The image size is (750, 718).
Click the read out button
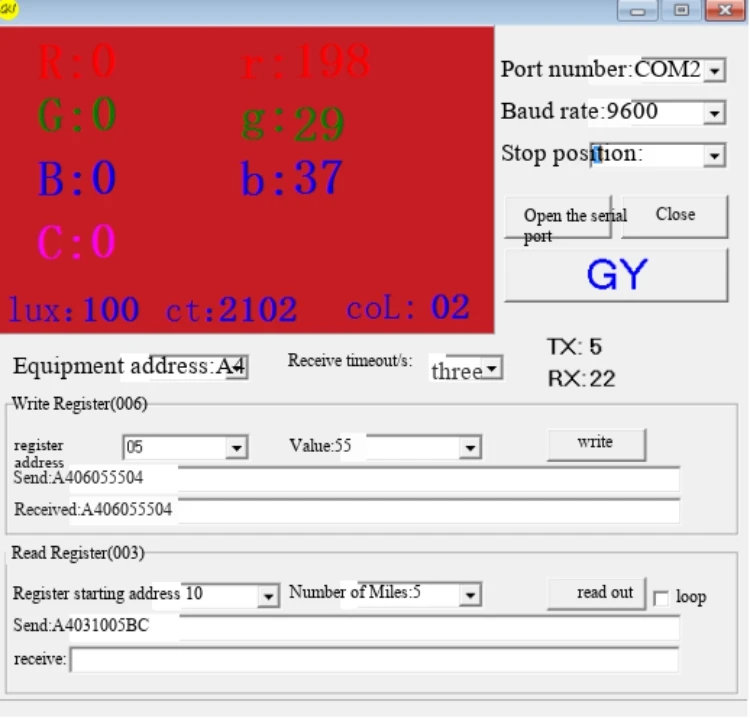(596, 593)
